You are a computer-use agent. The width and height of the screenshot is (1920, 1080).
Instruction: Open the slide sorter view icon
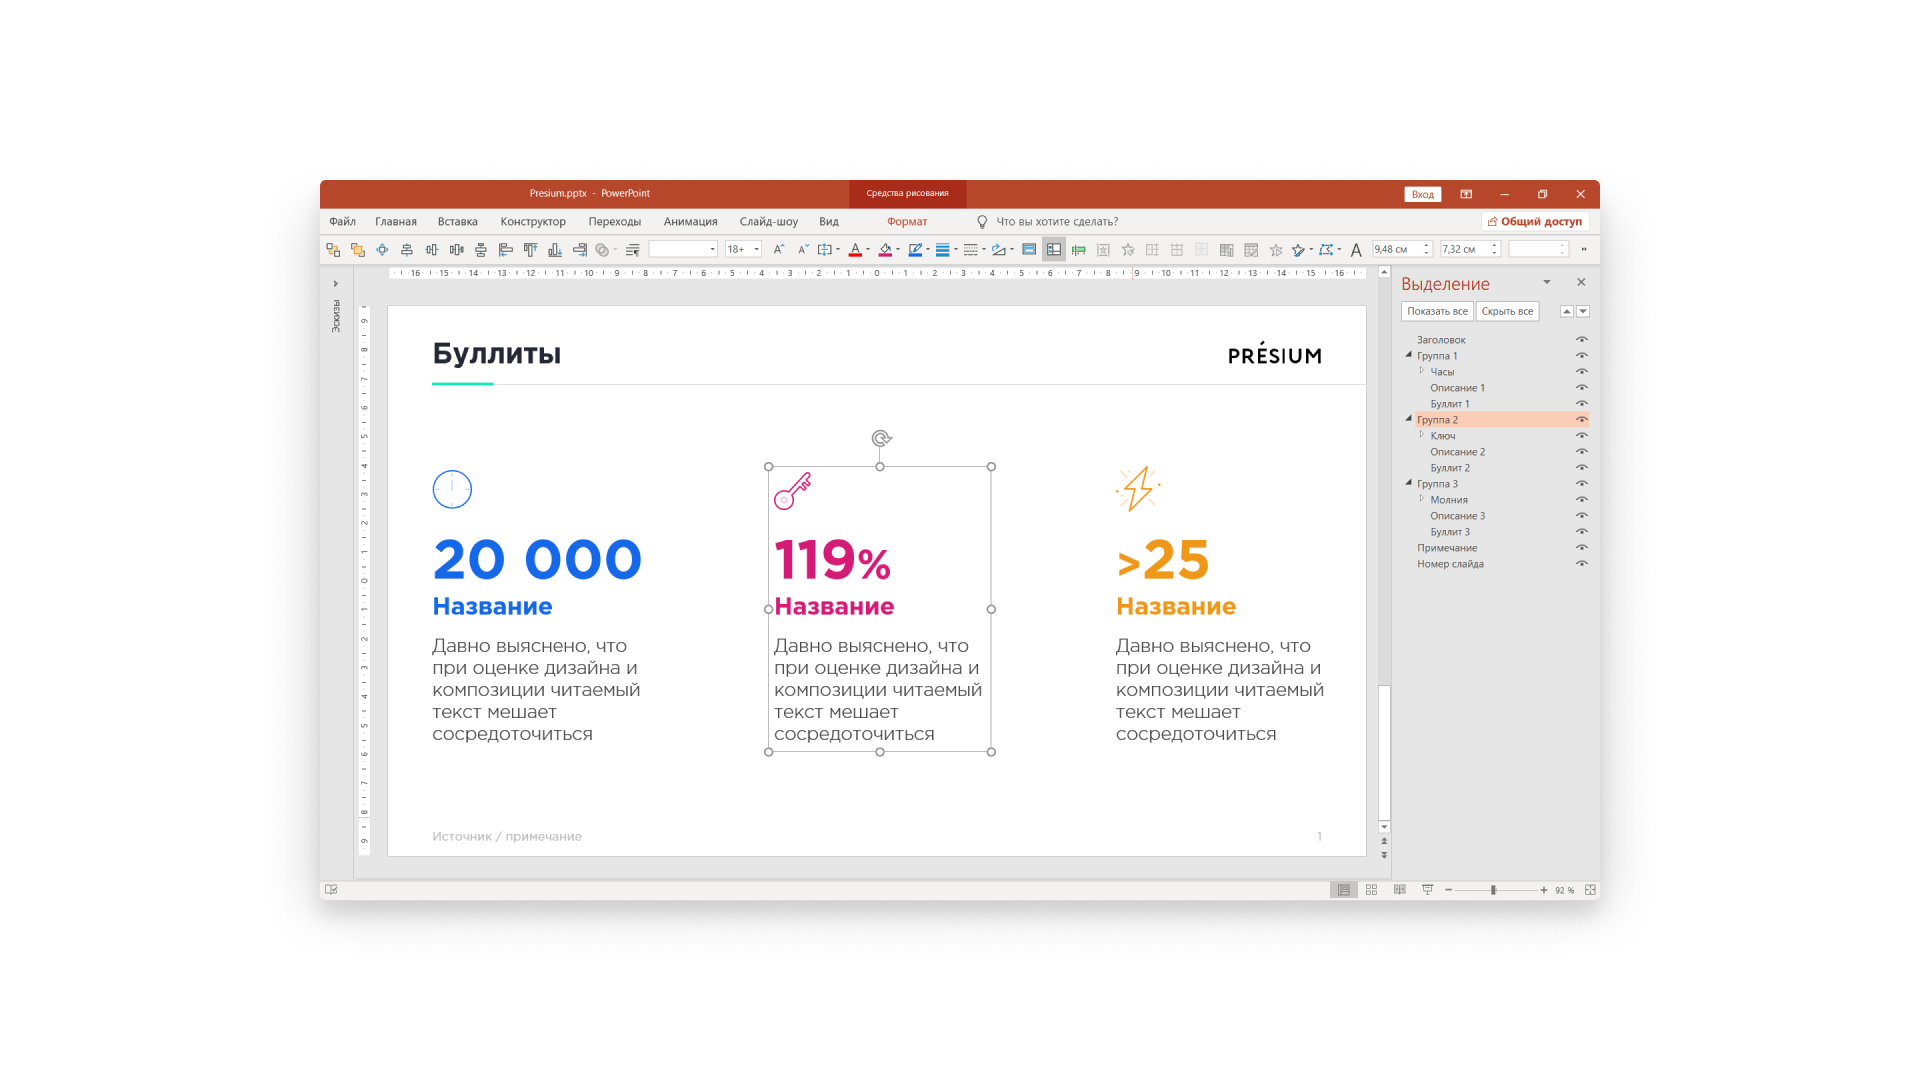click(x=1371, y=890)
